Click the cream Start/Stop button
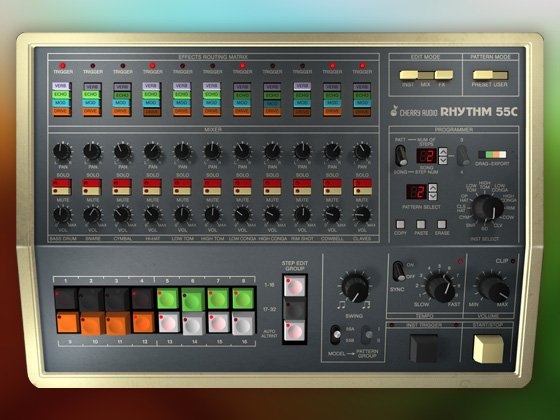The image size is (560, 420). pos(488,348)
